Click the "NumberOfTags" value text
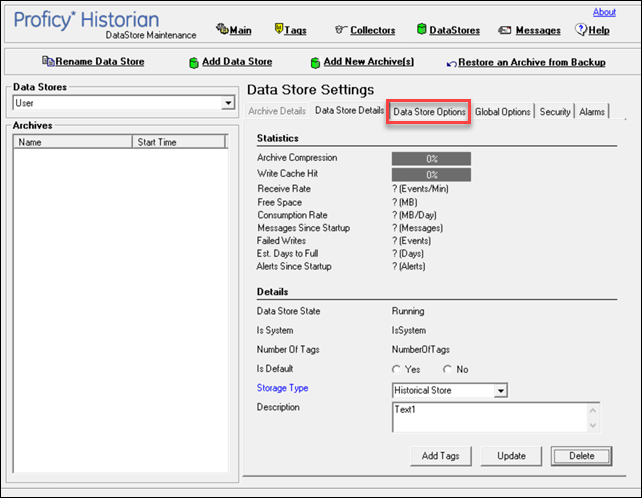 [x=421, y=349]
